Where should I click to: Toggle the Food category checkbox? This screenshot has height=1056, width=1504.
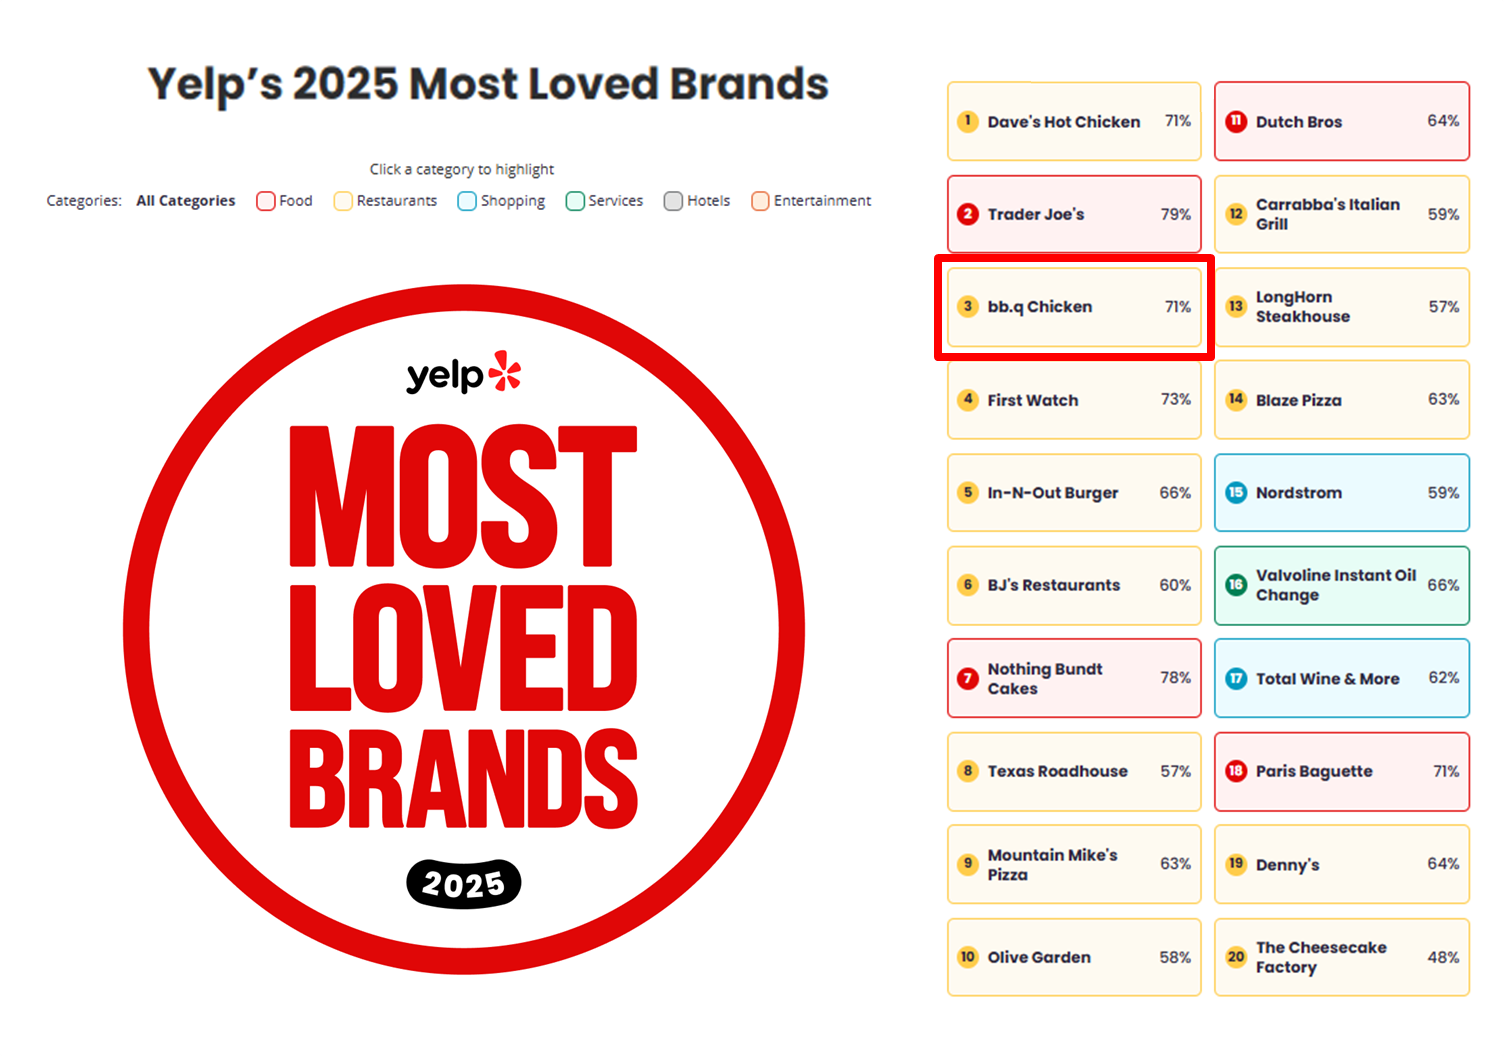click(x=266, y=201)
